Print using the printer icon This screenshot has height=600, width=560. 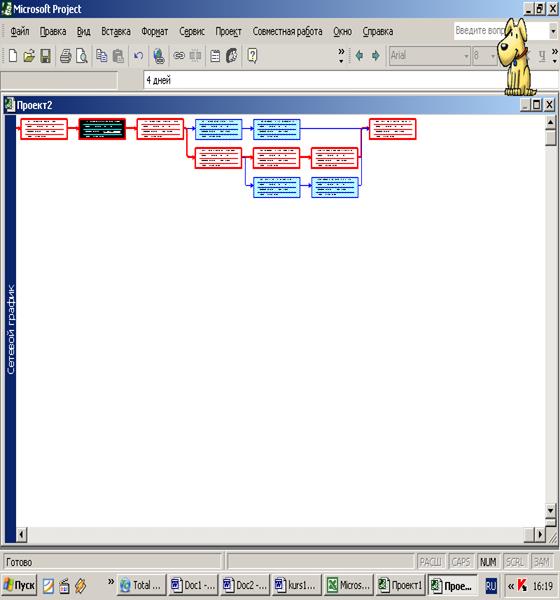point(65,56)
